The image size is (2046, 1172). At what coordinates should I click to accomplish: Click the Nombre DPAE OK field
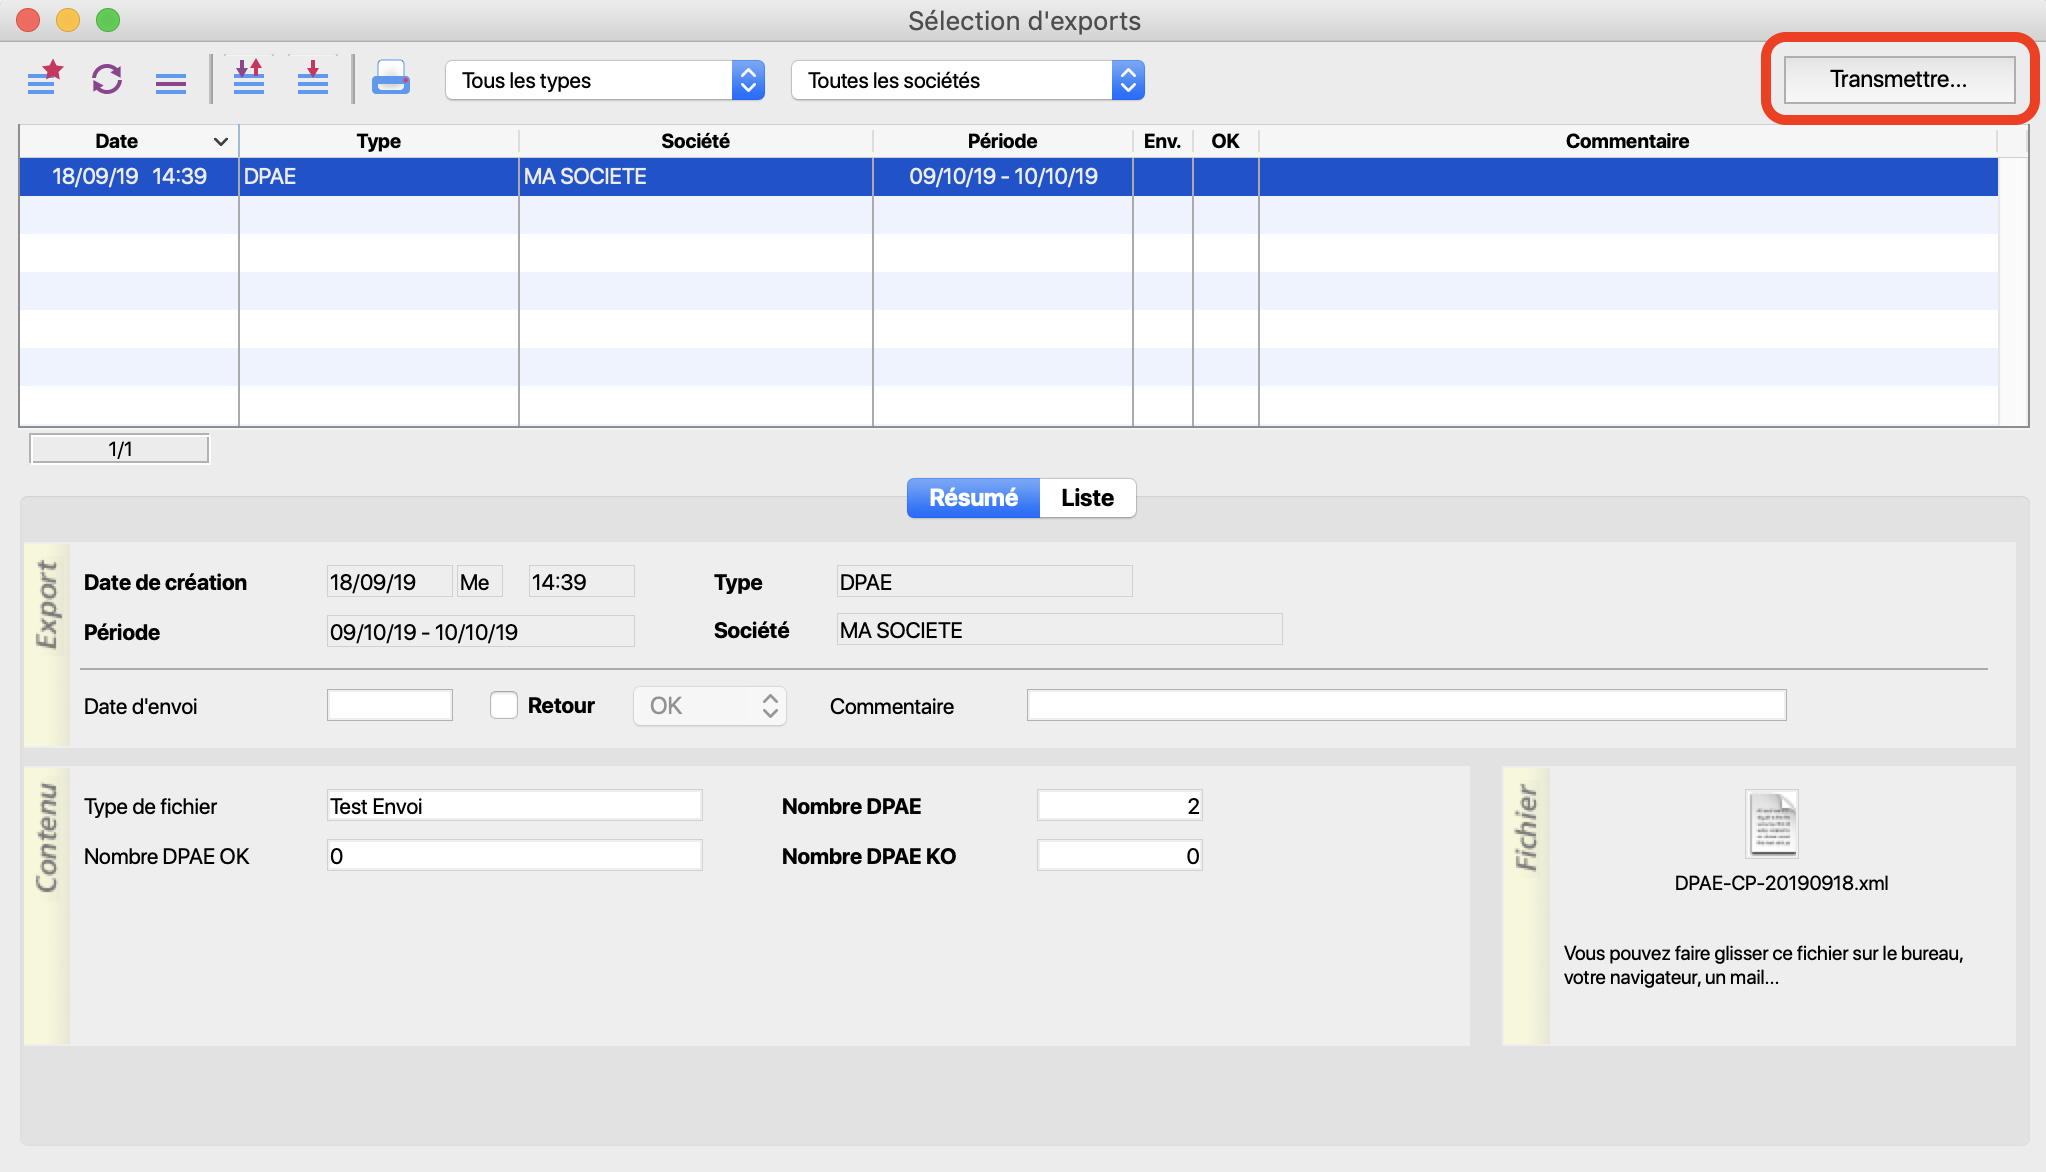pos(515,856)
